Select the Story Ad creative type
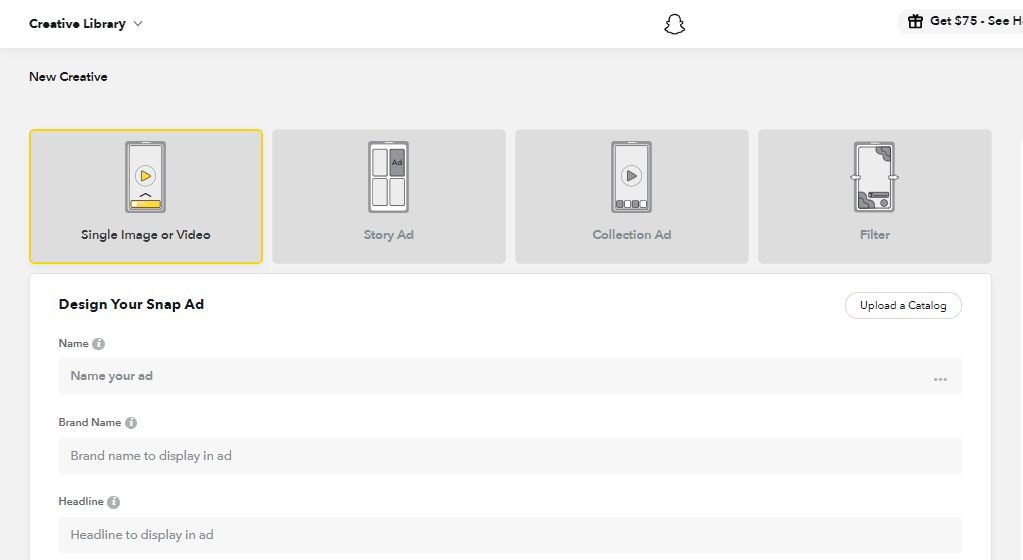Screen dimensions: 1023x560 coord(389,235)
